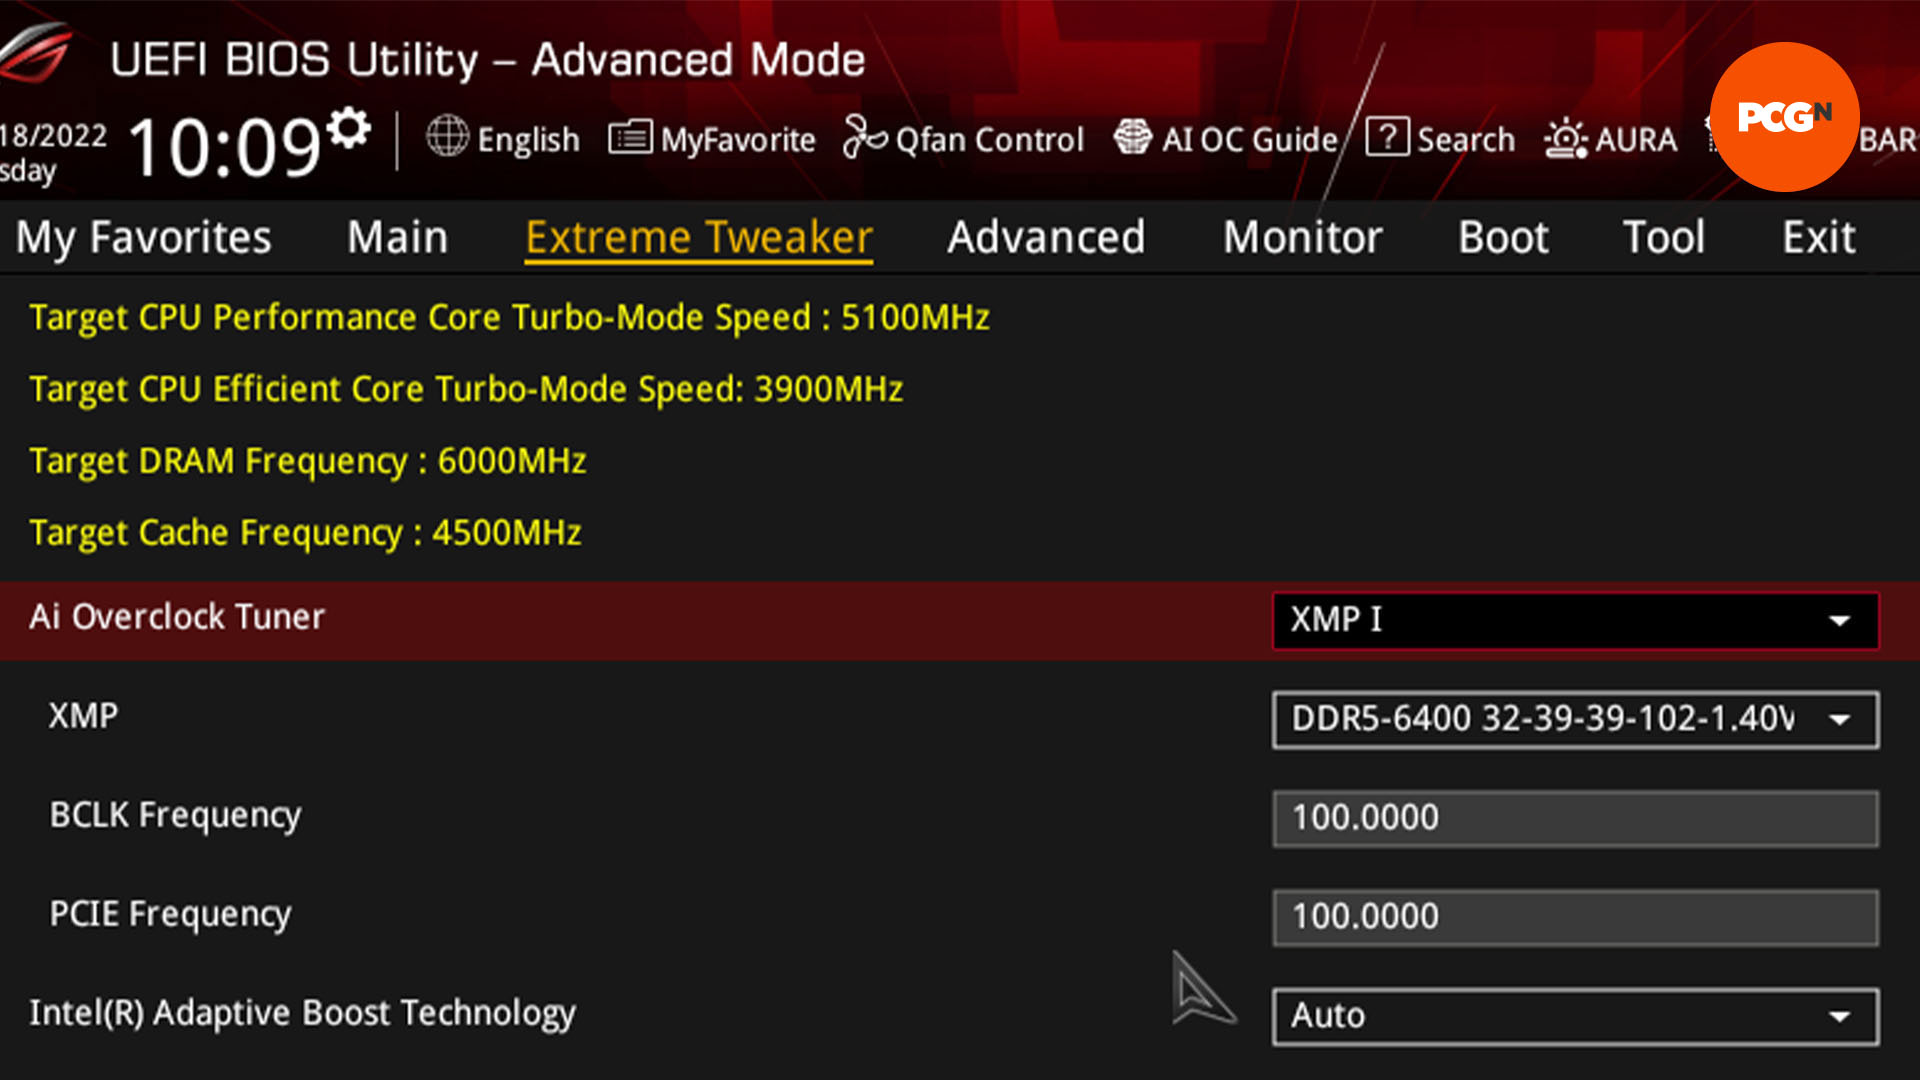This screenshot has width=1920, height=1080.
Task: Open My Favorites tab
Action: pyautogui.click(x=142, y=236)
